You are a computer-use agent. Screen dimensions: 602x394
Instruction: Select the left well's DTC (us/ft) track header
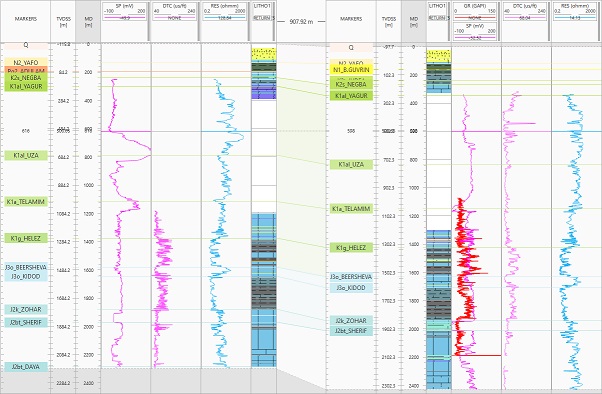pyautogui.click(x=174, y=12)
